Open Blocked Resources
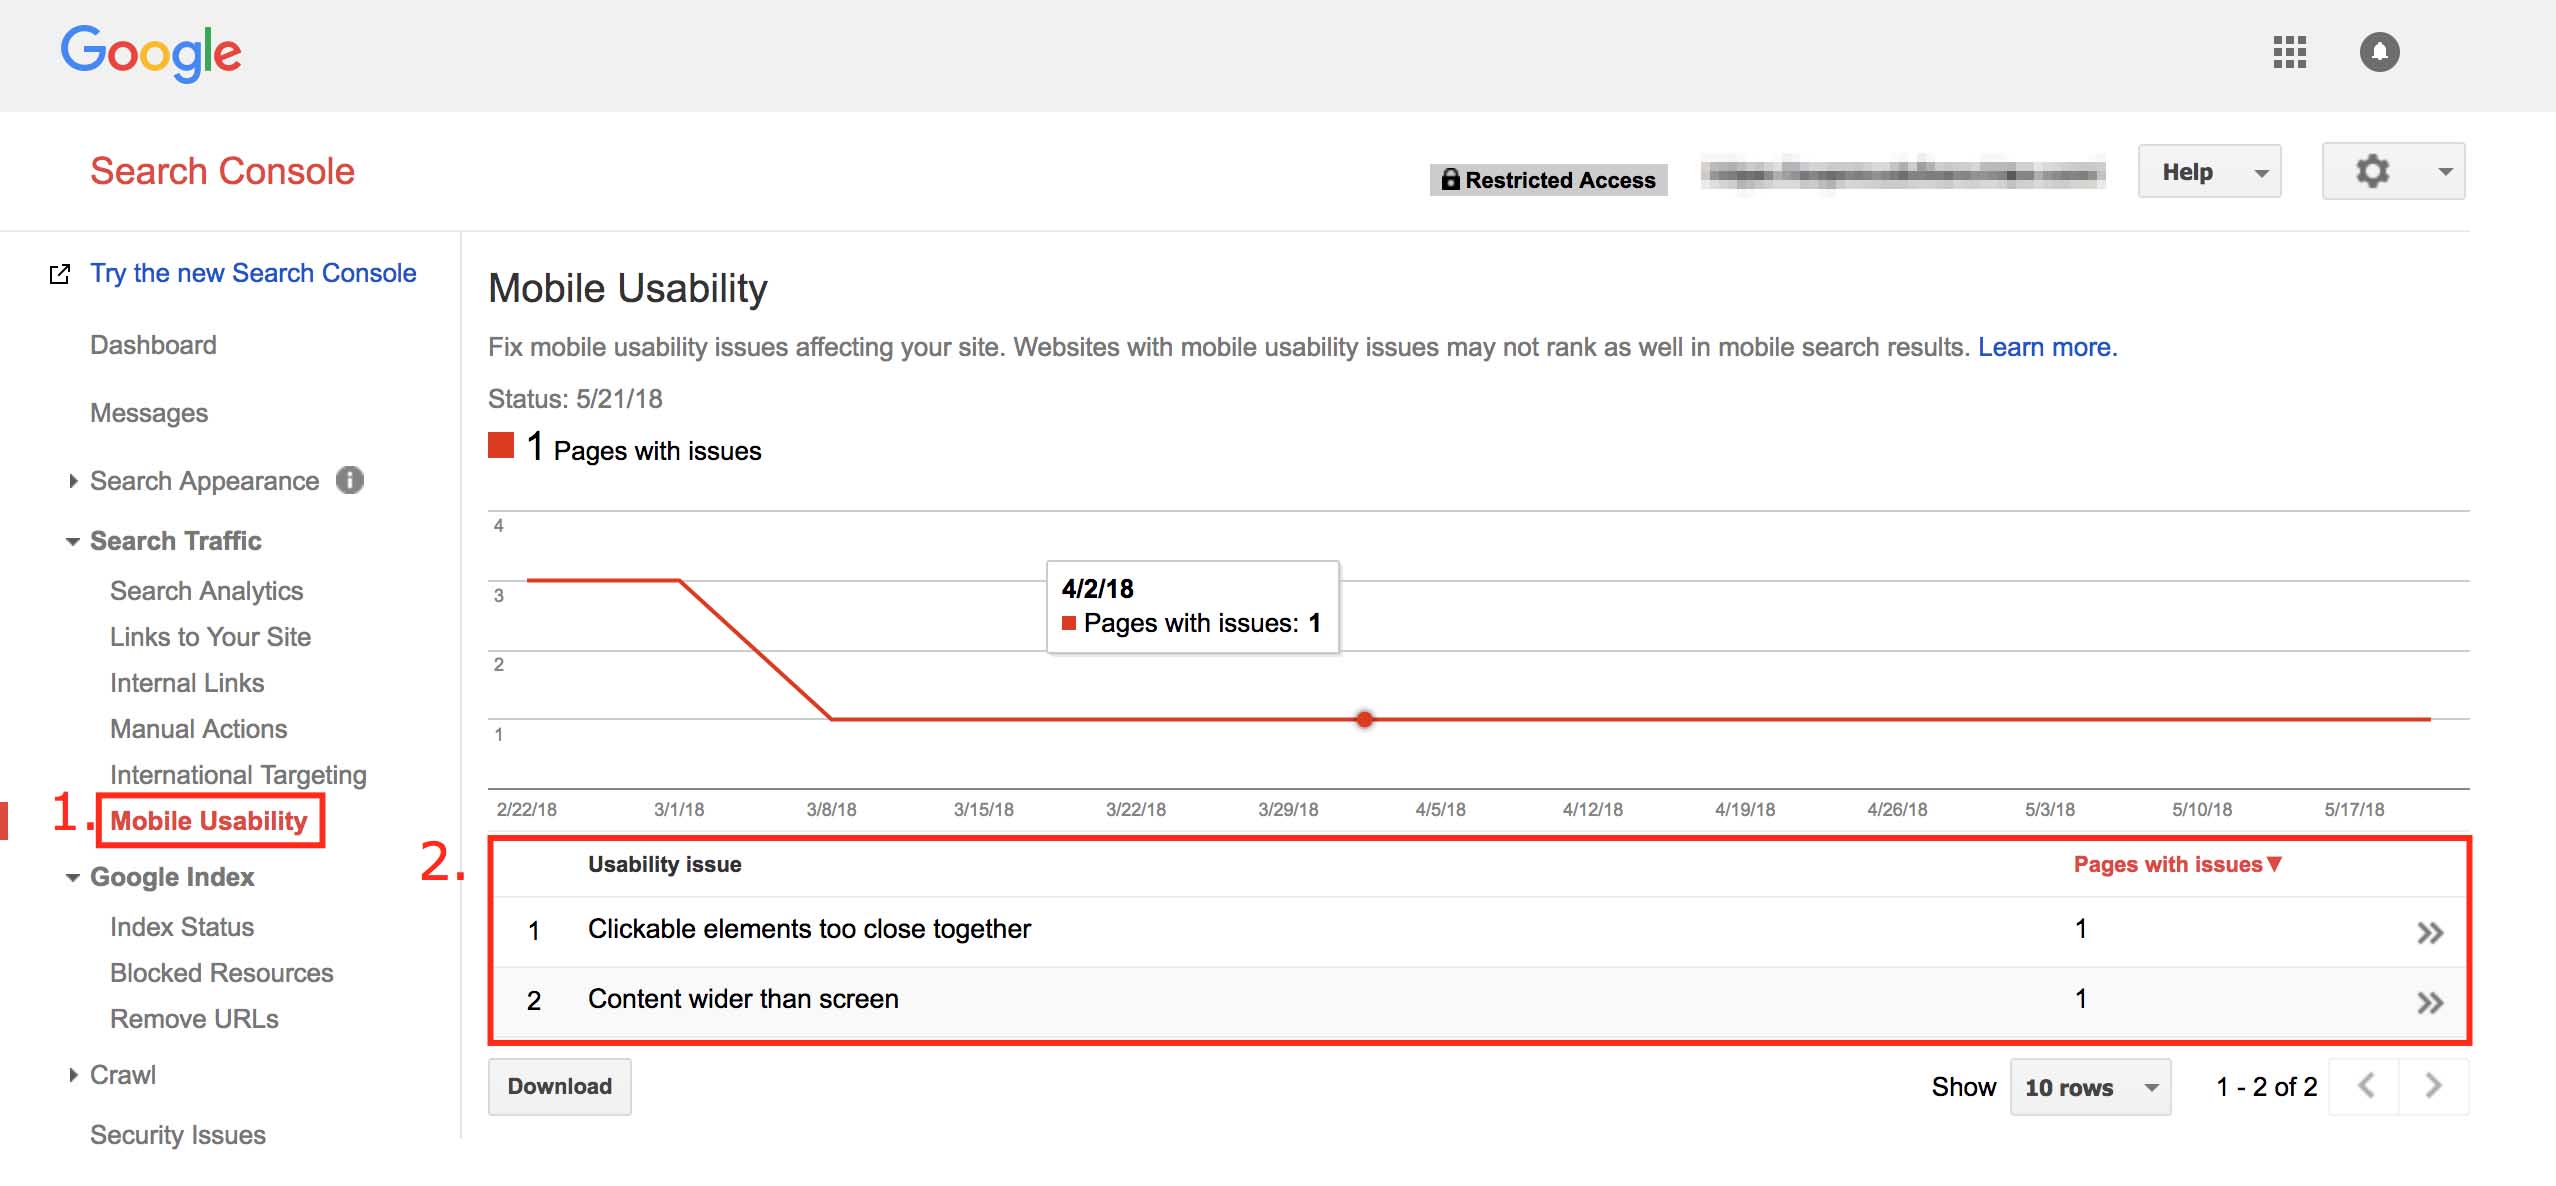The image size is (2556, 1186). tap(221, 973)
